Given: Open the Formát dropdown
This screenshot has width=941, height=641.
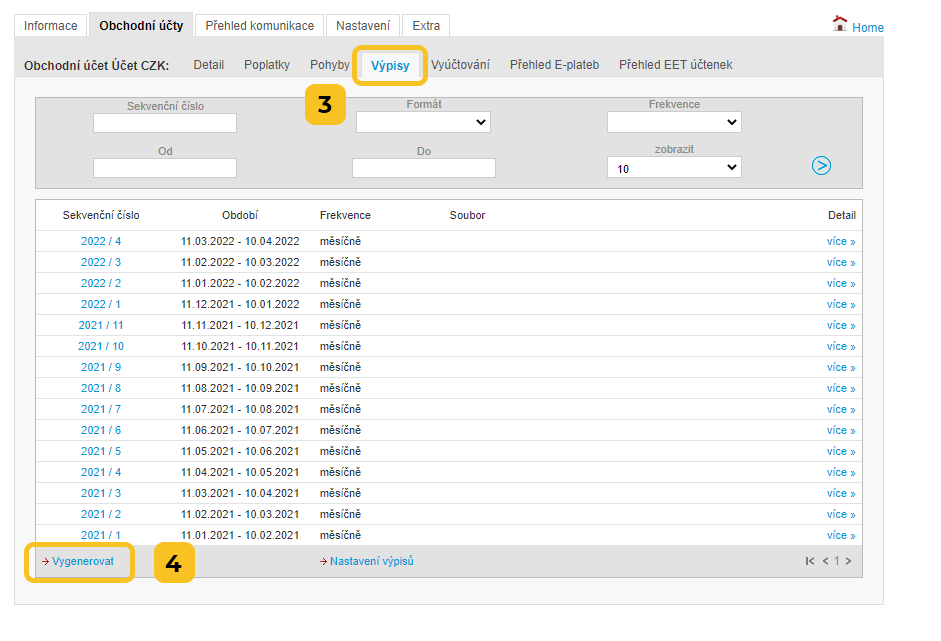Looking at the screenshot, I should [423, 122].
